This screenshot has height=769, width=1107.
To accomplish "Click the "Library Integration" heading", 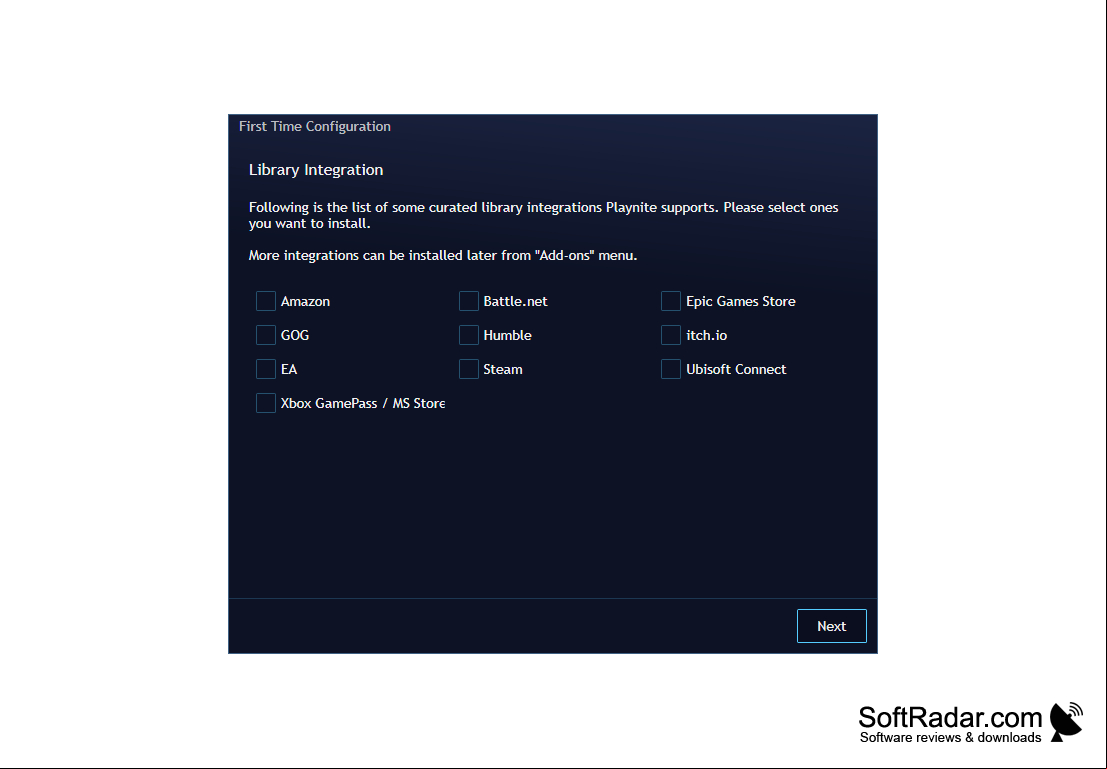I will (316, 170).
